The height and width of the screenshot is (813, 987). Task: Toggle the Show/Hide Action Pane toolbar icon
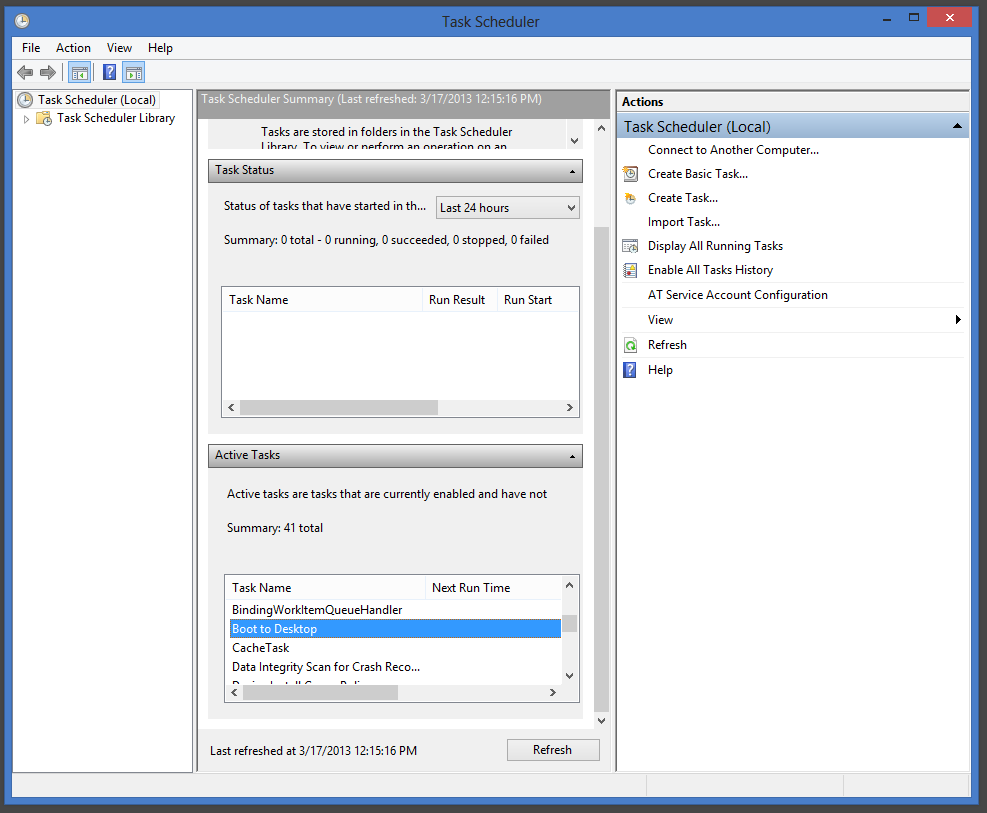133,72
